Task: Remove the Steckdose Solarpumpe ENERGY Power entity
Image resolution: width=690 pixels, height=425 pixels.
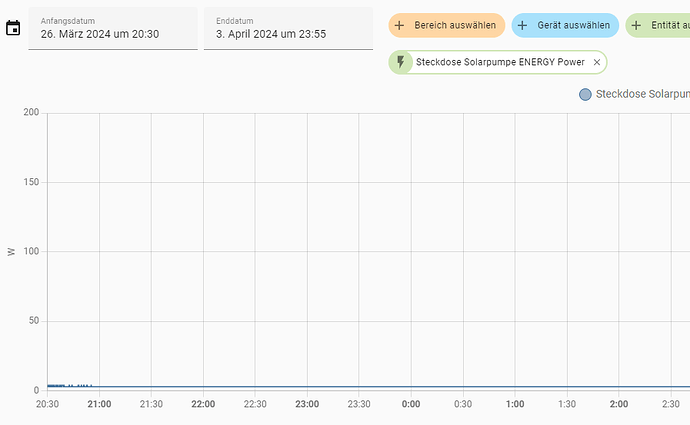Action: [597, 62]
